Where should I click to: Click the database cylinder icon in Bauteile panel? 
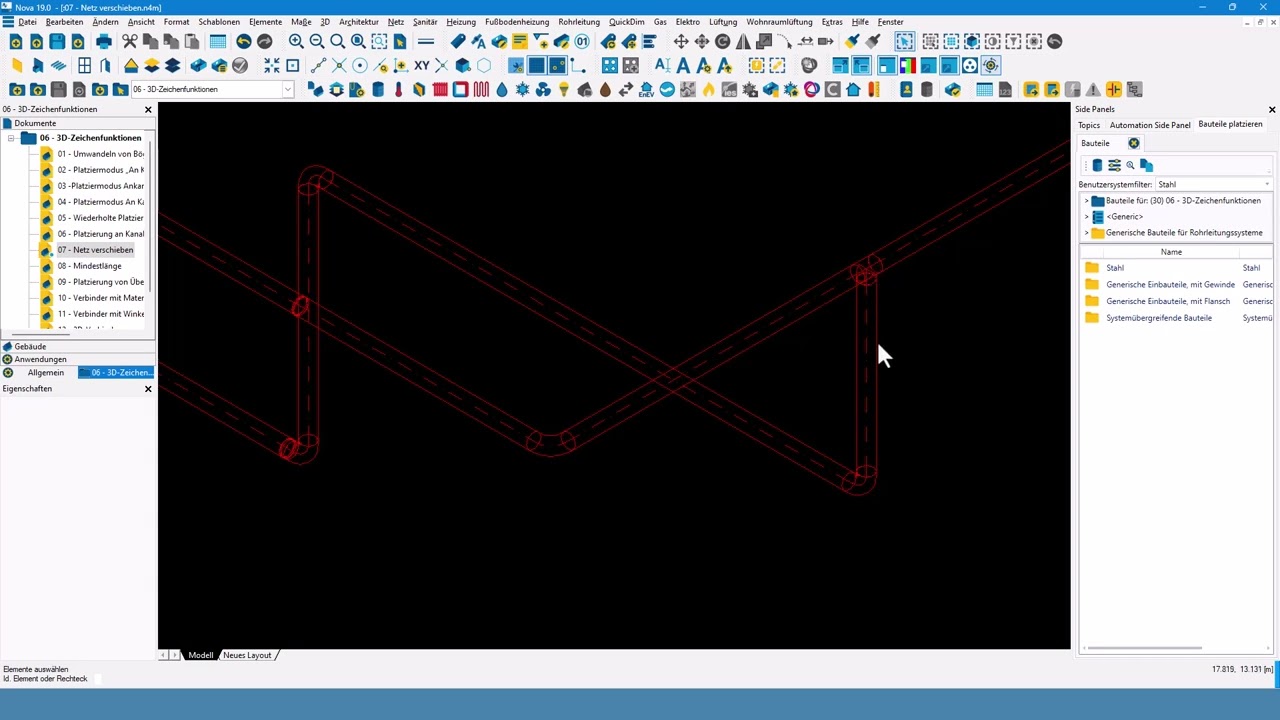pos(1097,165)
